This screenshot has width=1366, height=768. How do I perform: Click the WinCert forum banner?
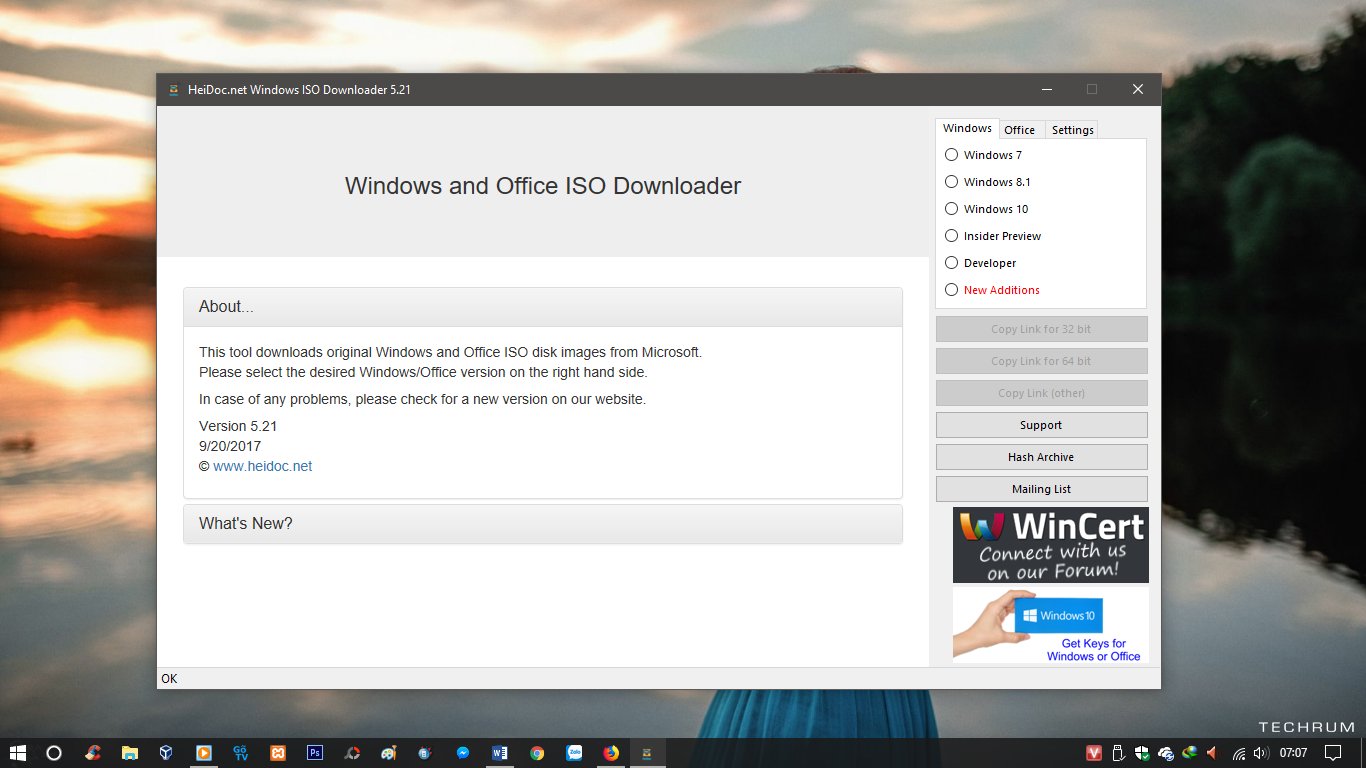click(x=1050, y=545)
